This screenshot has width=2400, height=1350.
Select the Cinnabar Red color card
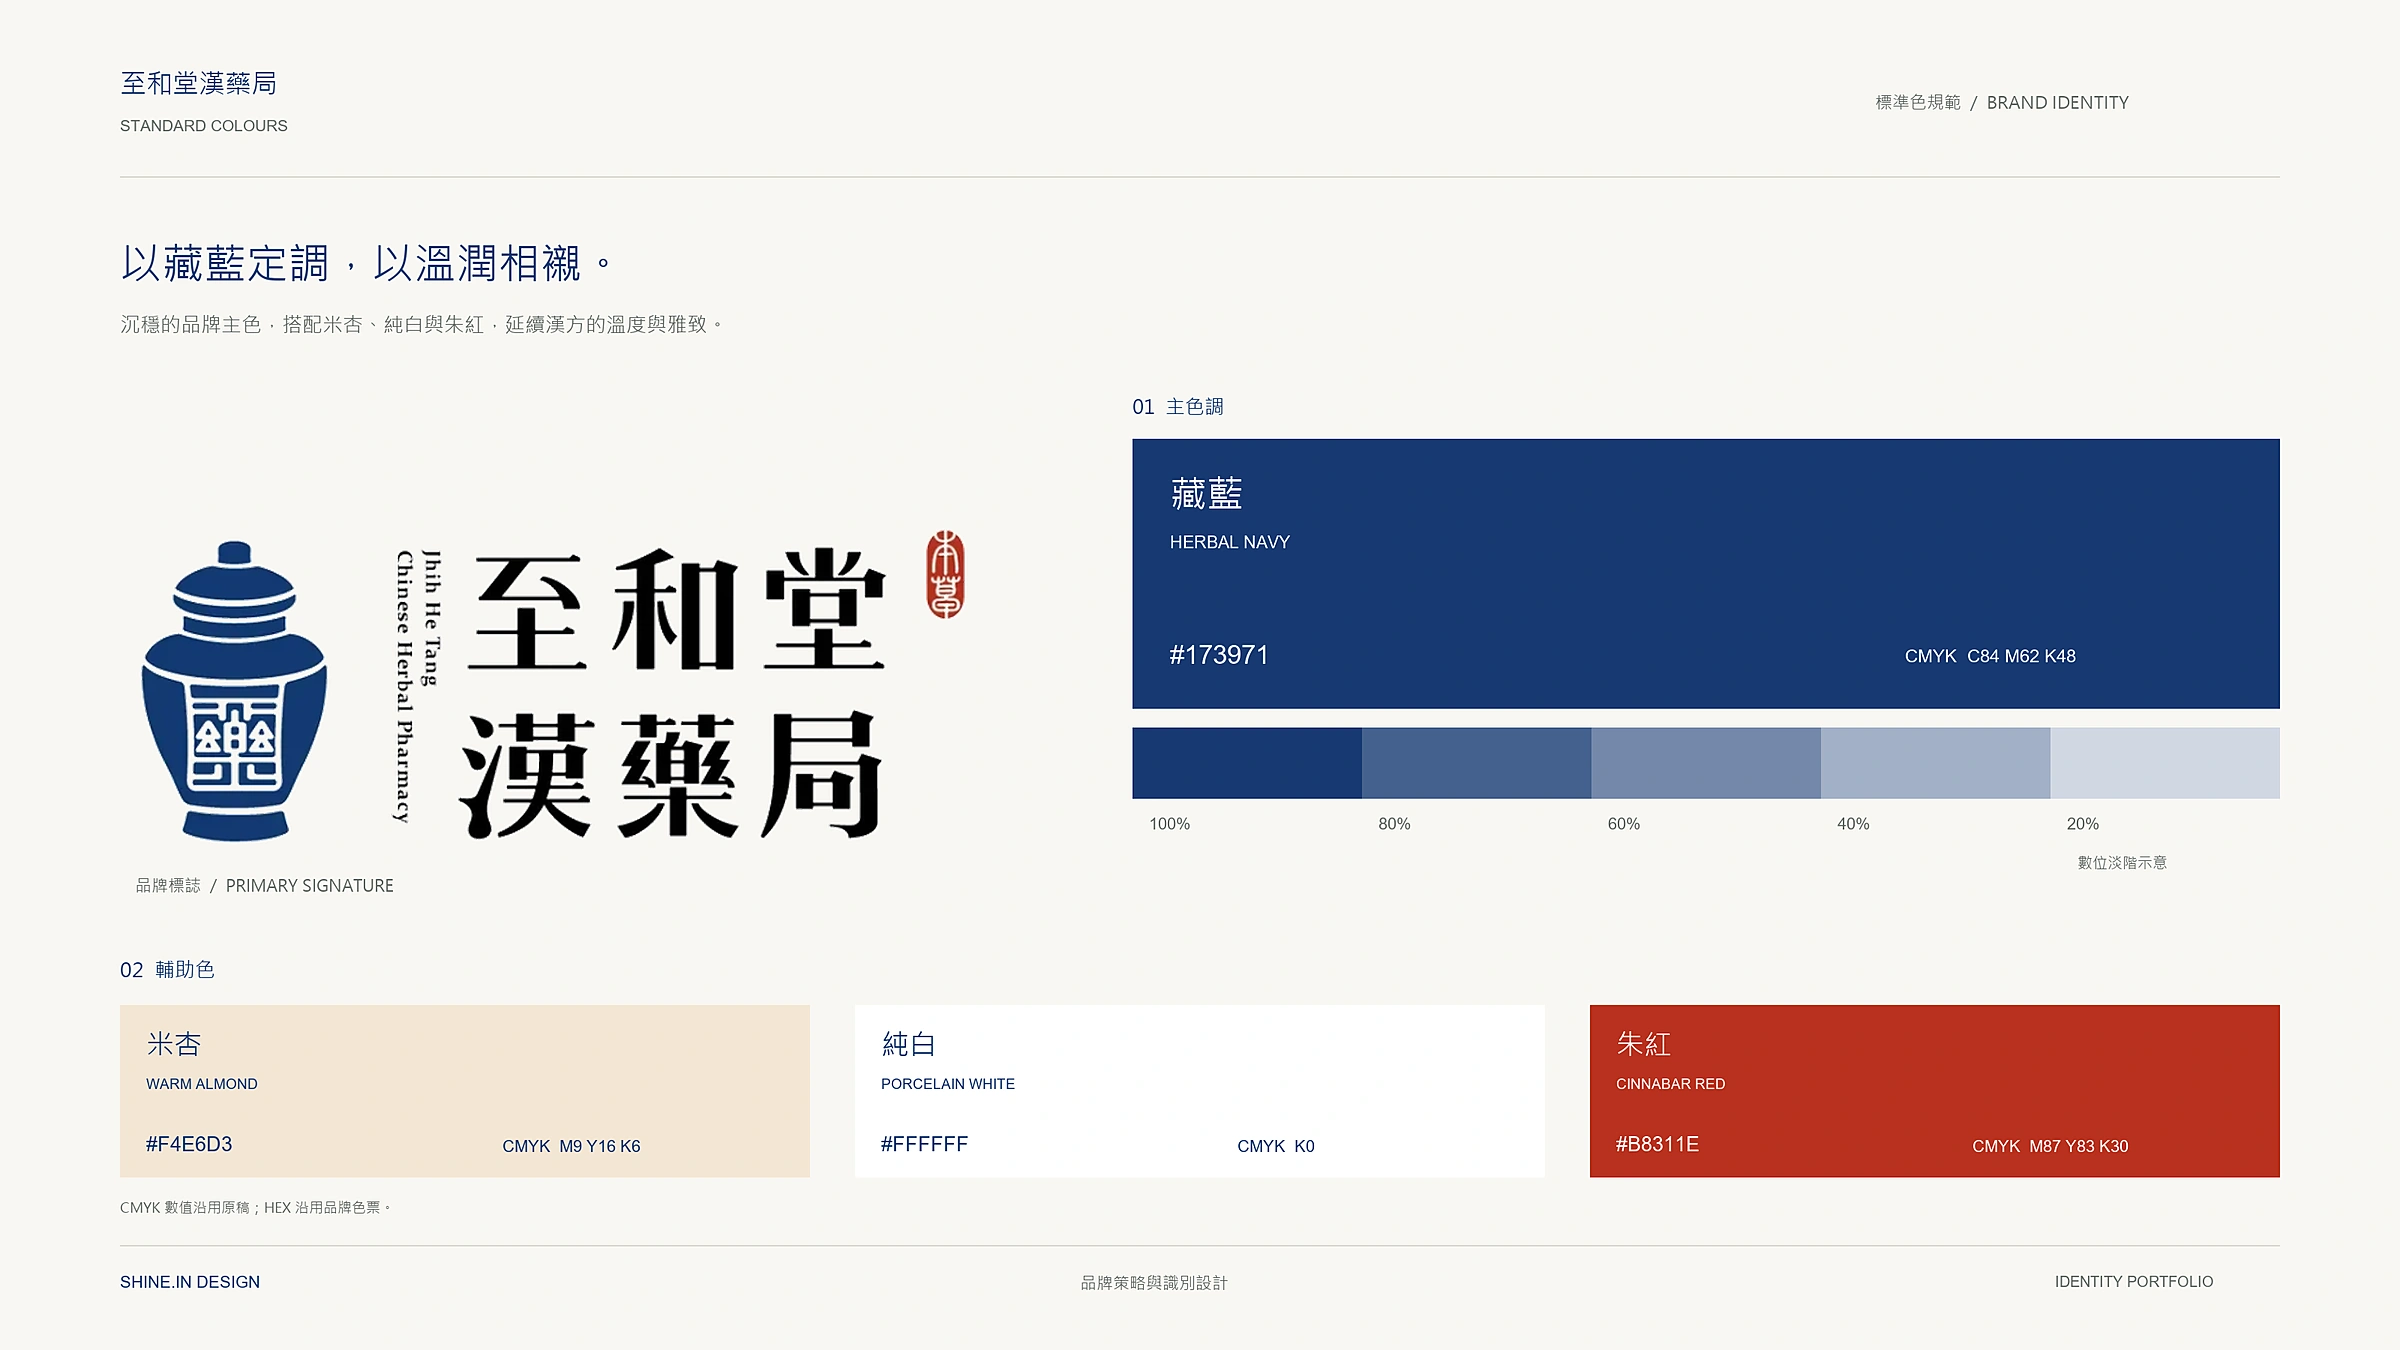pyautogui.click(x=1935, y=1091)
